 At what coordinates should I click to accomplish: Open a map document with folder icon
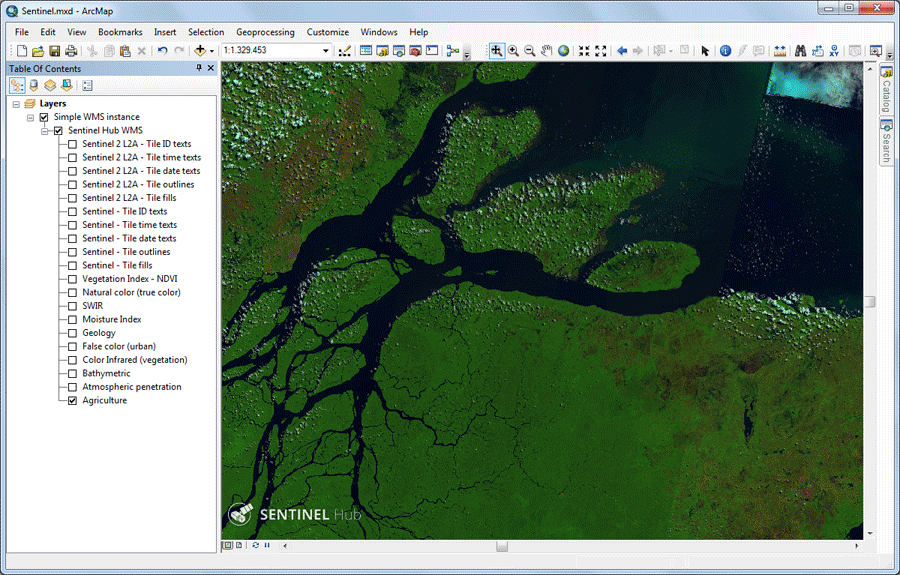pyautogui.click(x=38, y=51)
